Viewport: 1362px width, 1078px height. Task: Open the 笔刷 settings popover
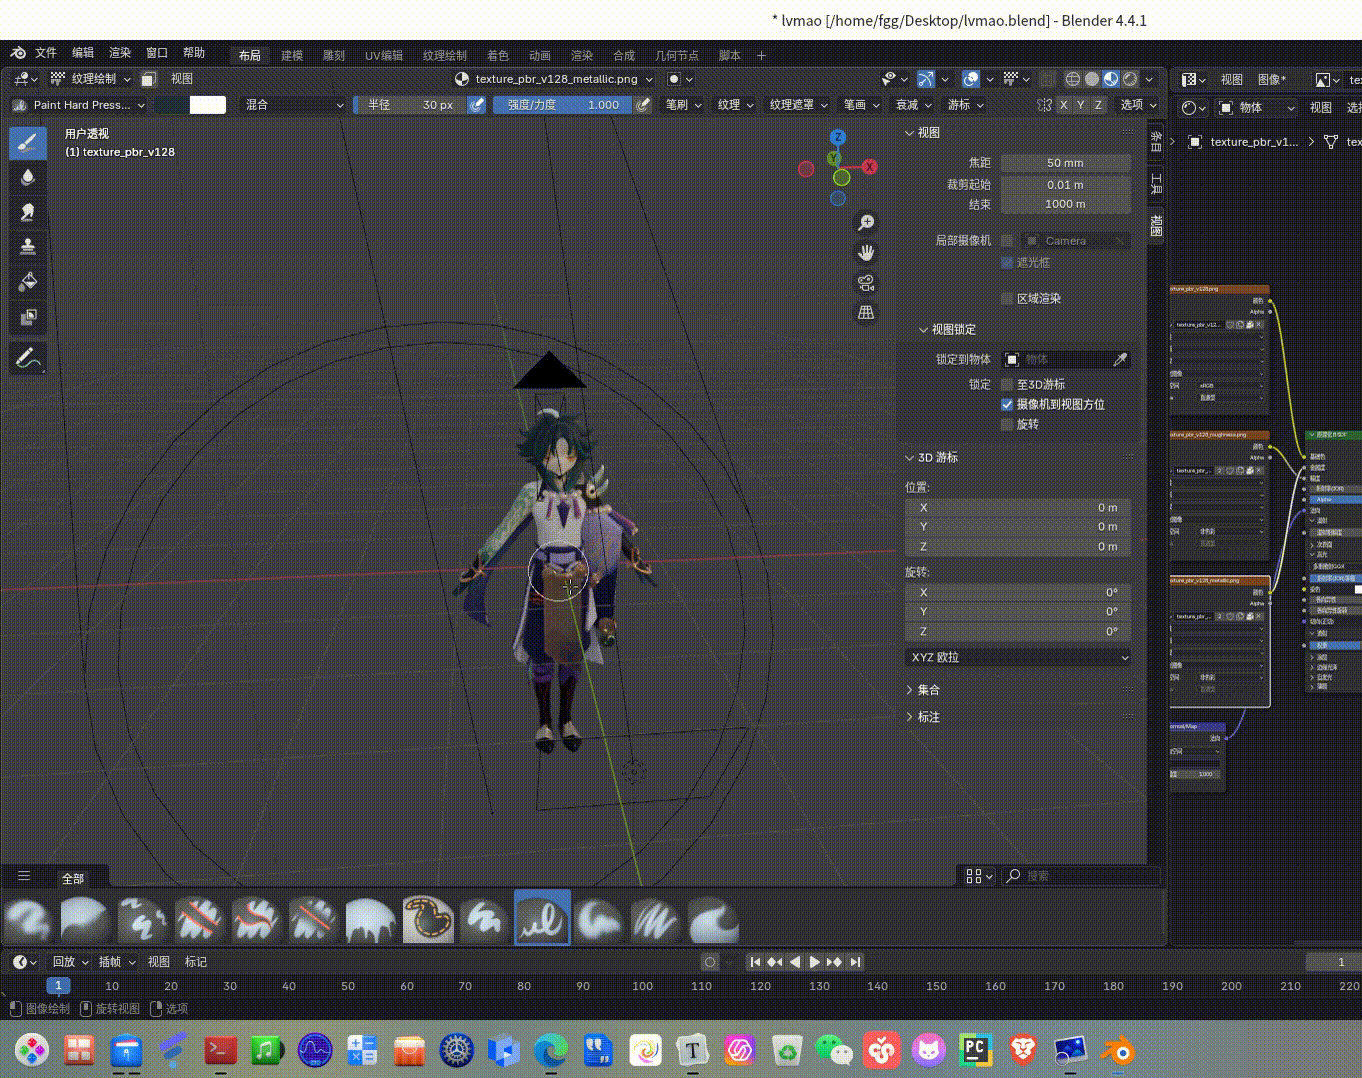pyautogui.click(x=684, y=105)
